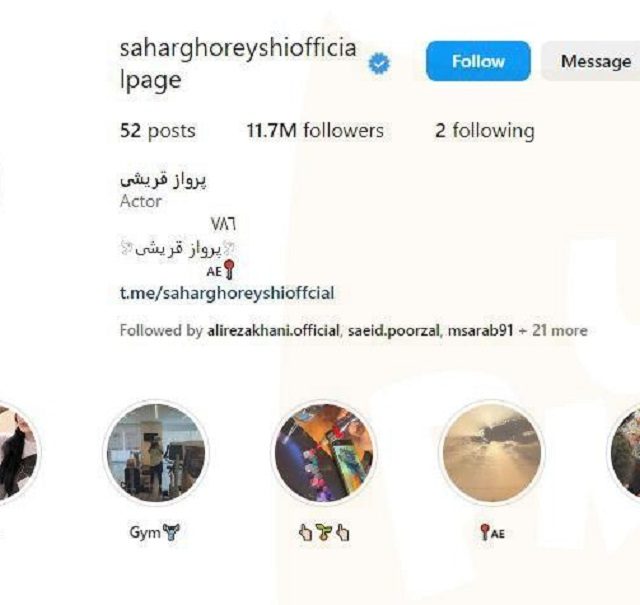Viewport: 640px width, 605px height.
Task: Click the saharghoreyshiofficialpage username heading
Action: [x=238, y=64]
